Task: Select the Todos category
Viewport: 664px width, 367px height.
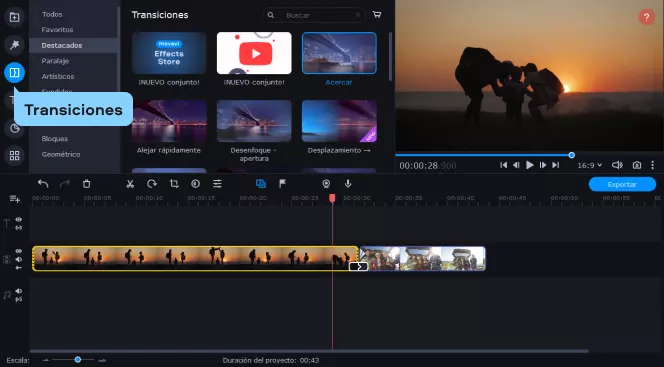Action: [52, 14]
